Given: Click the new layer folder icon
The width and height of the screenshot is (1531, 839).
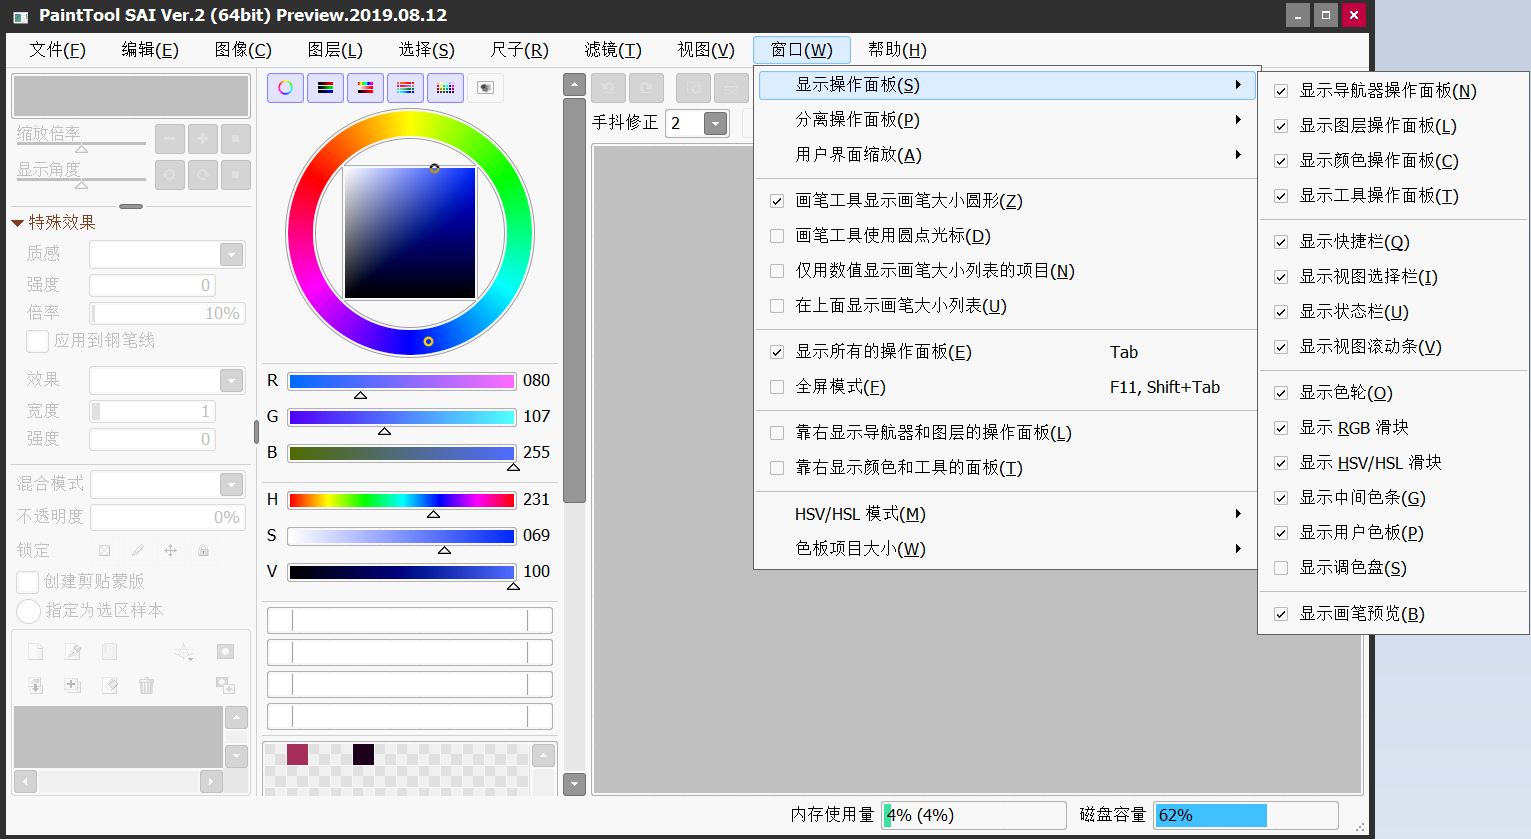Looking at the screenshot, I should (x=109, y=652).
